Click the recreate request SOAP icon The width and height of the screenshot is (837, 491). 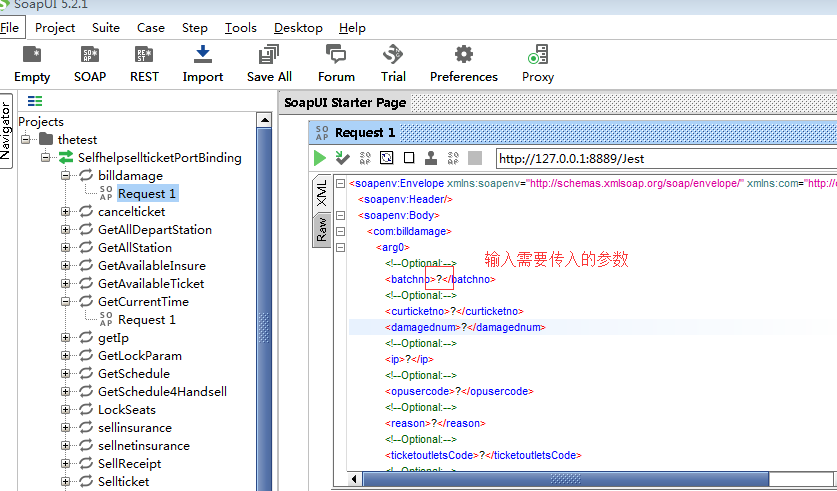tap(365, 158)
